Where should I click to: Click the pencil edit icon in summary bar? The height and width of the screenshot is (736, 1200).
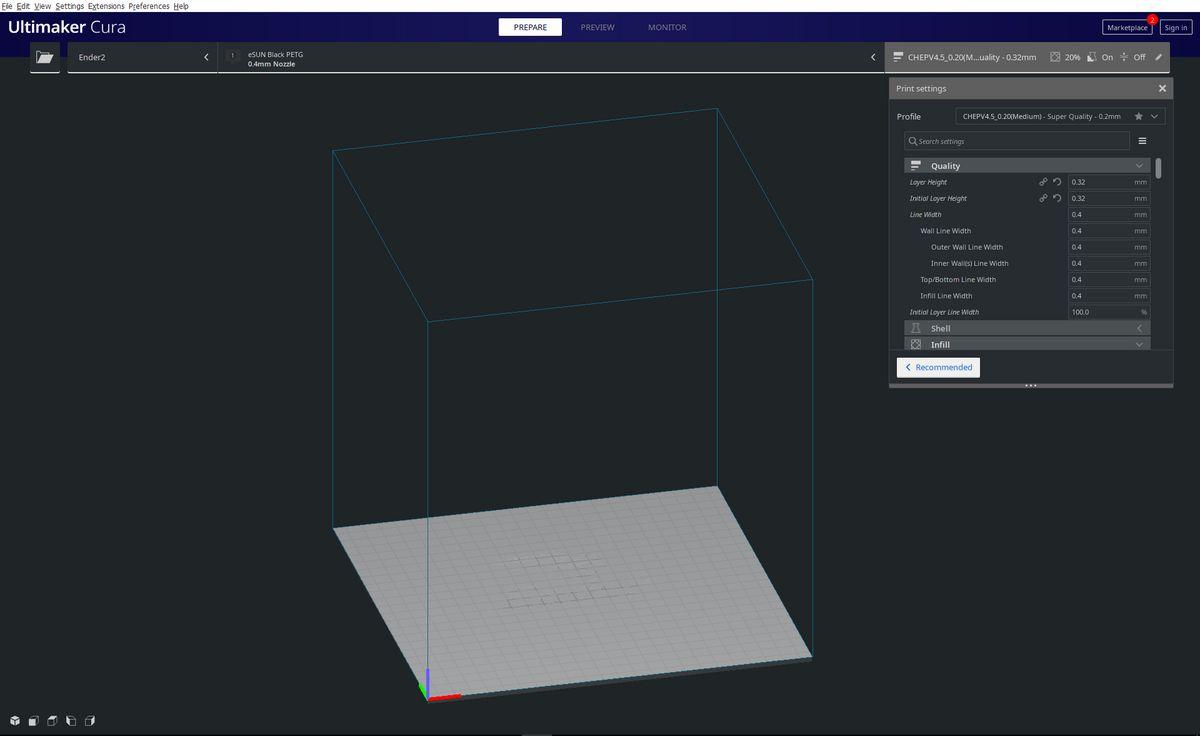[x=1158, y=57]
